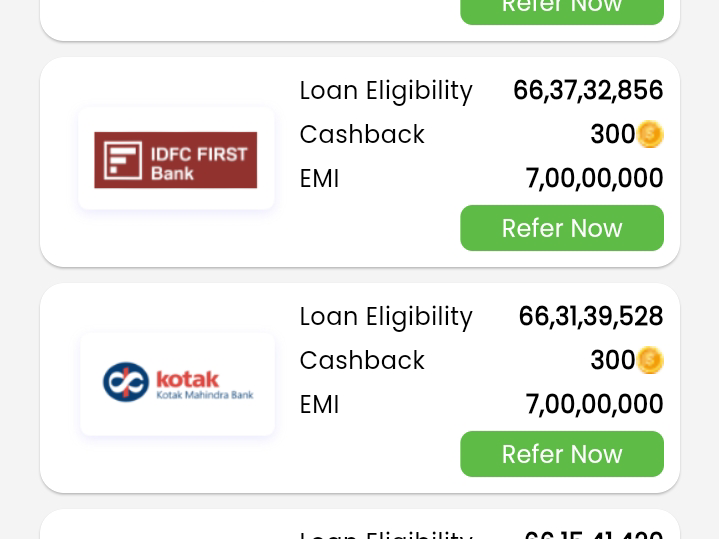Select loan eligibility amount 66,37,32,856
Screen dimensions: 719x539
point(588,91)
